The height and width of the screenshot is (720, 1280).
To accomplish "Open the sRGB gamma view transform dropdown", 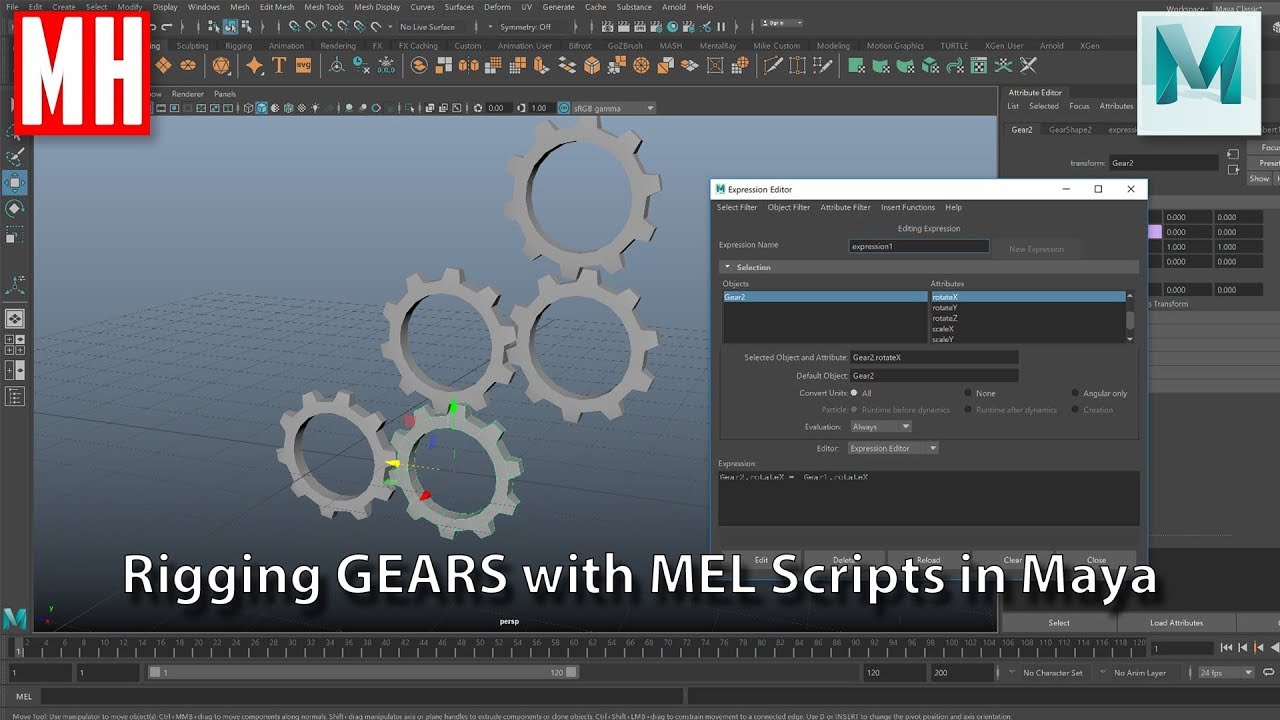I will [x=614, y=108].
